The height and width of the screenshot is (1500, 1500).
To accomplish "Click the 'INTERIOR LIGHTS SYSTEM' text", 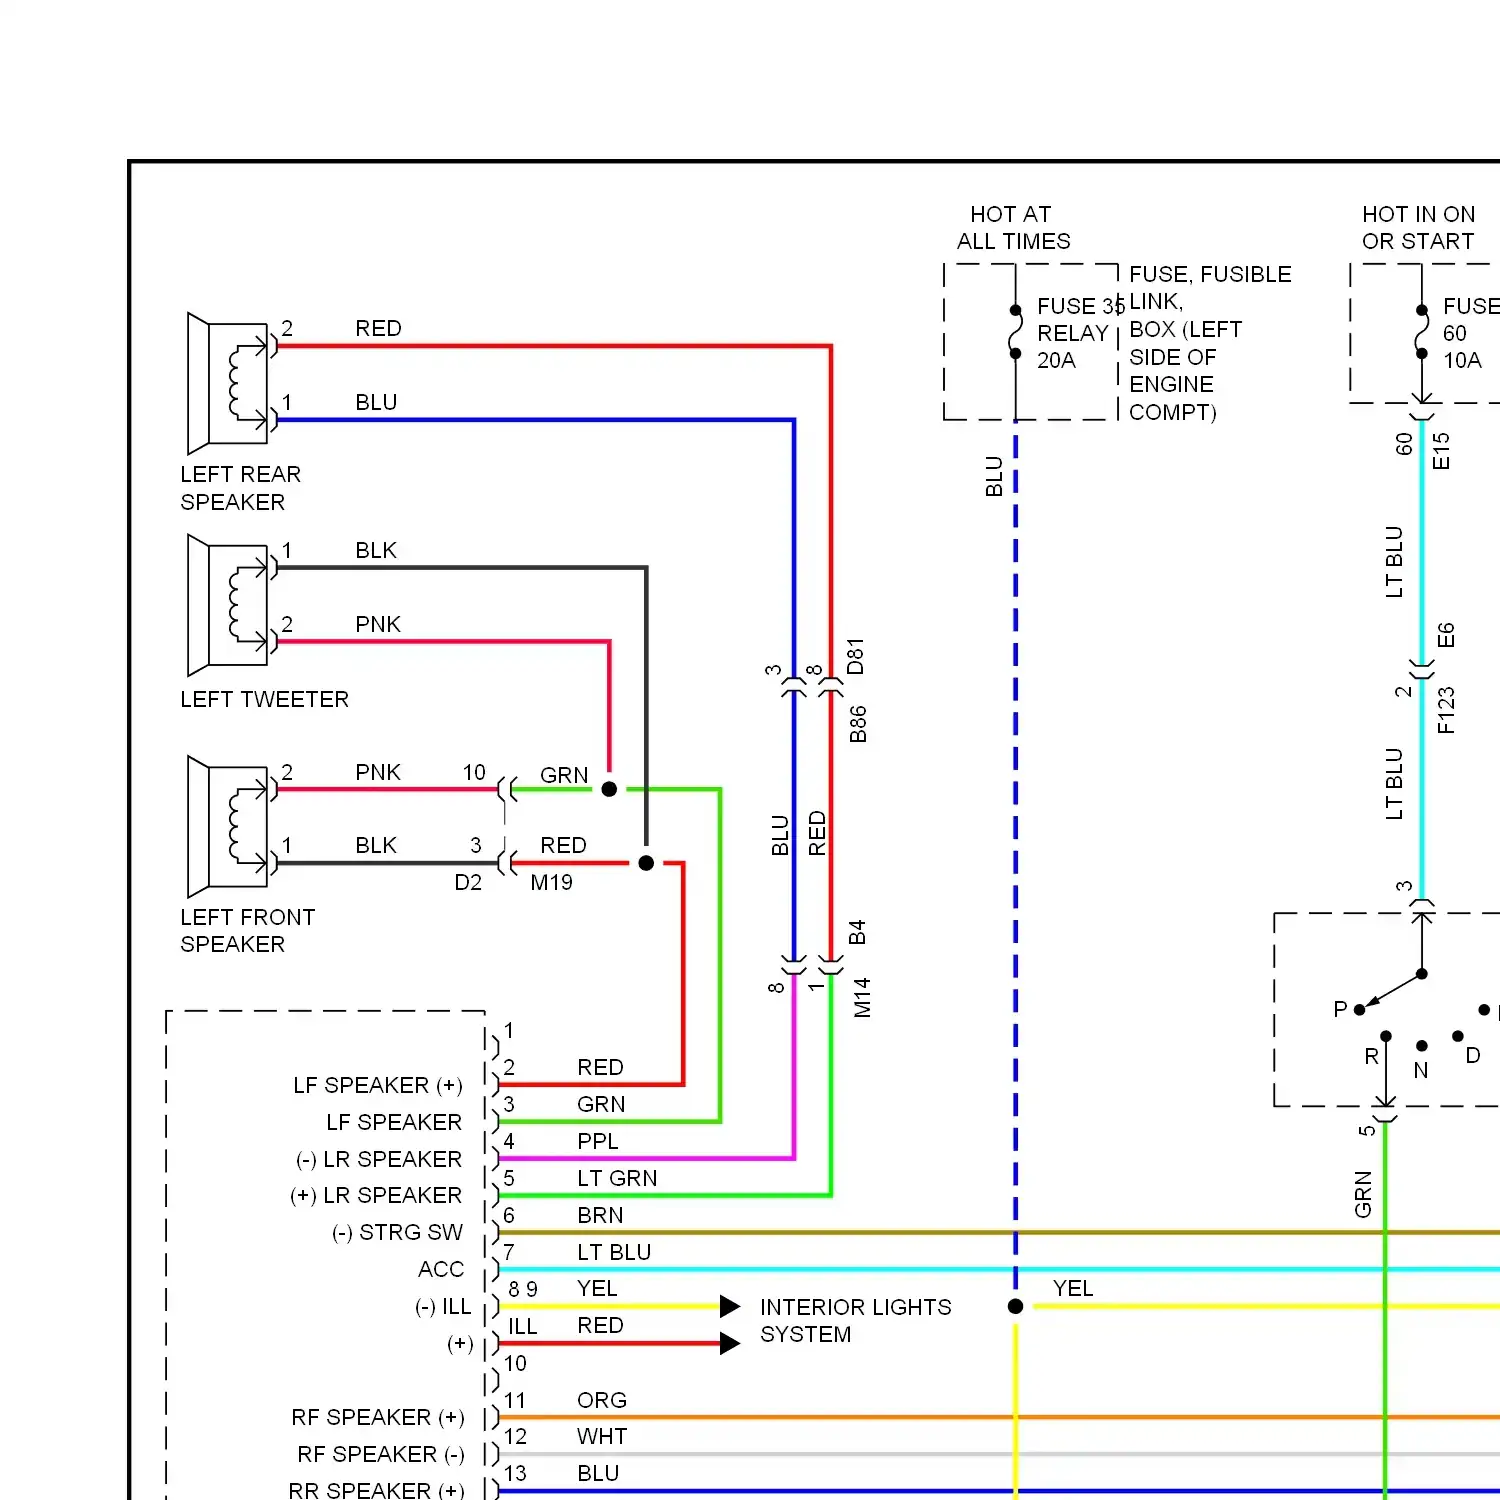I will tap(855, 1321).
